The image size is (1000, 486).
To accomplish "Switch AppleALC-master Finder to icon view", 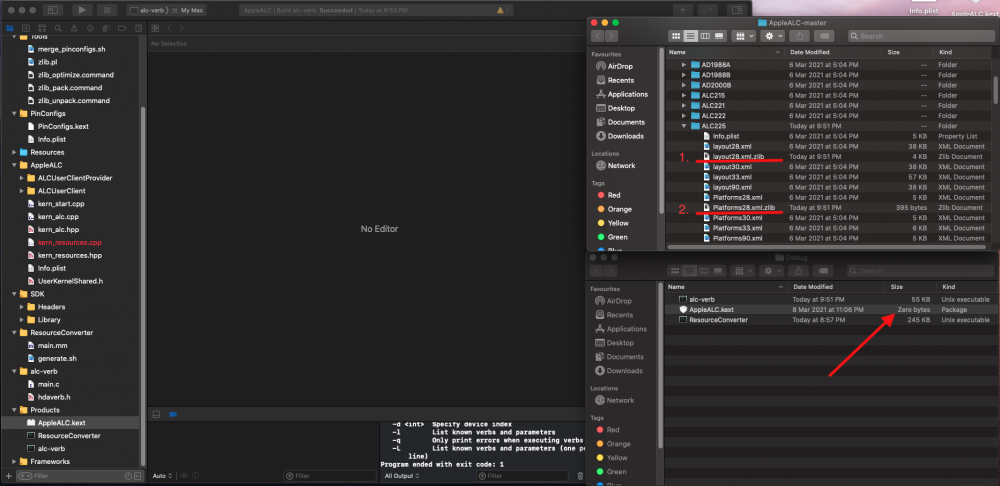I will (675, 36).
